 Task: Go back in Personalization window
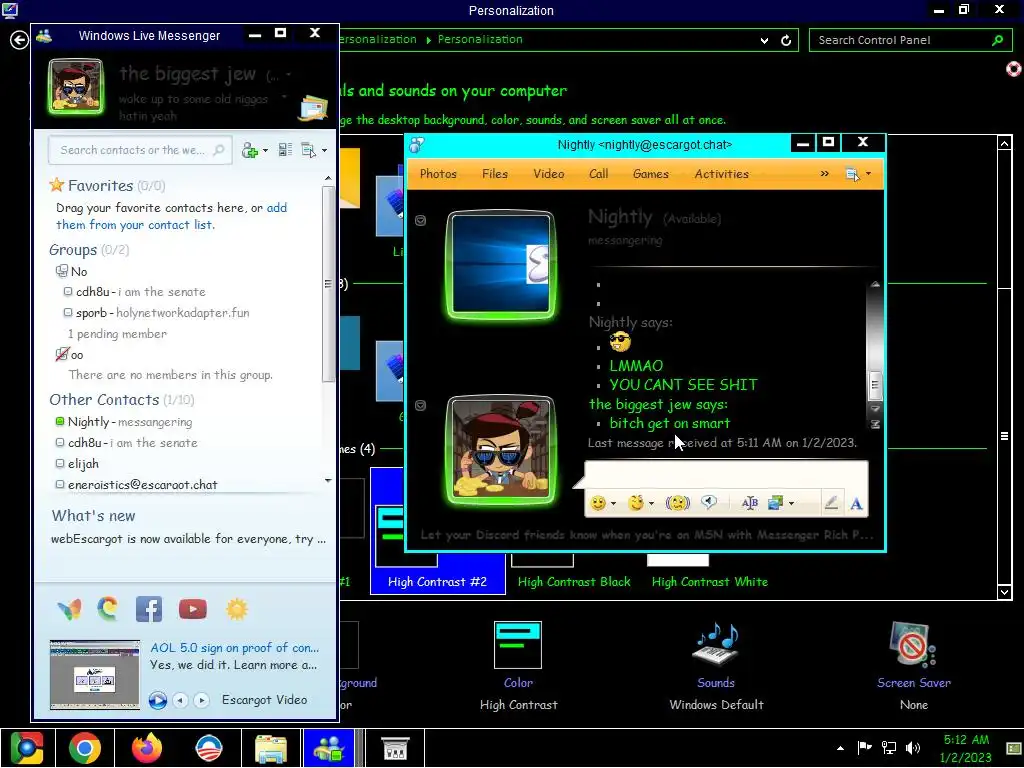tap(20, 40)
